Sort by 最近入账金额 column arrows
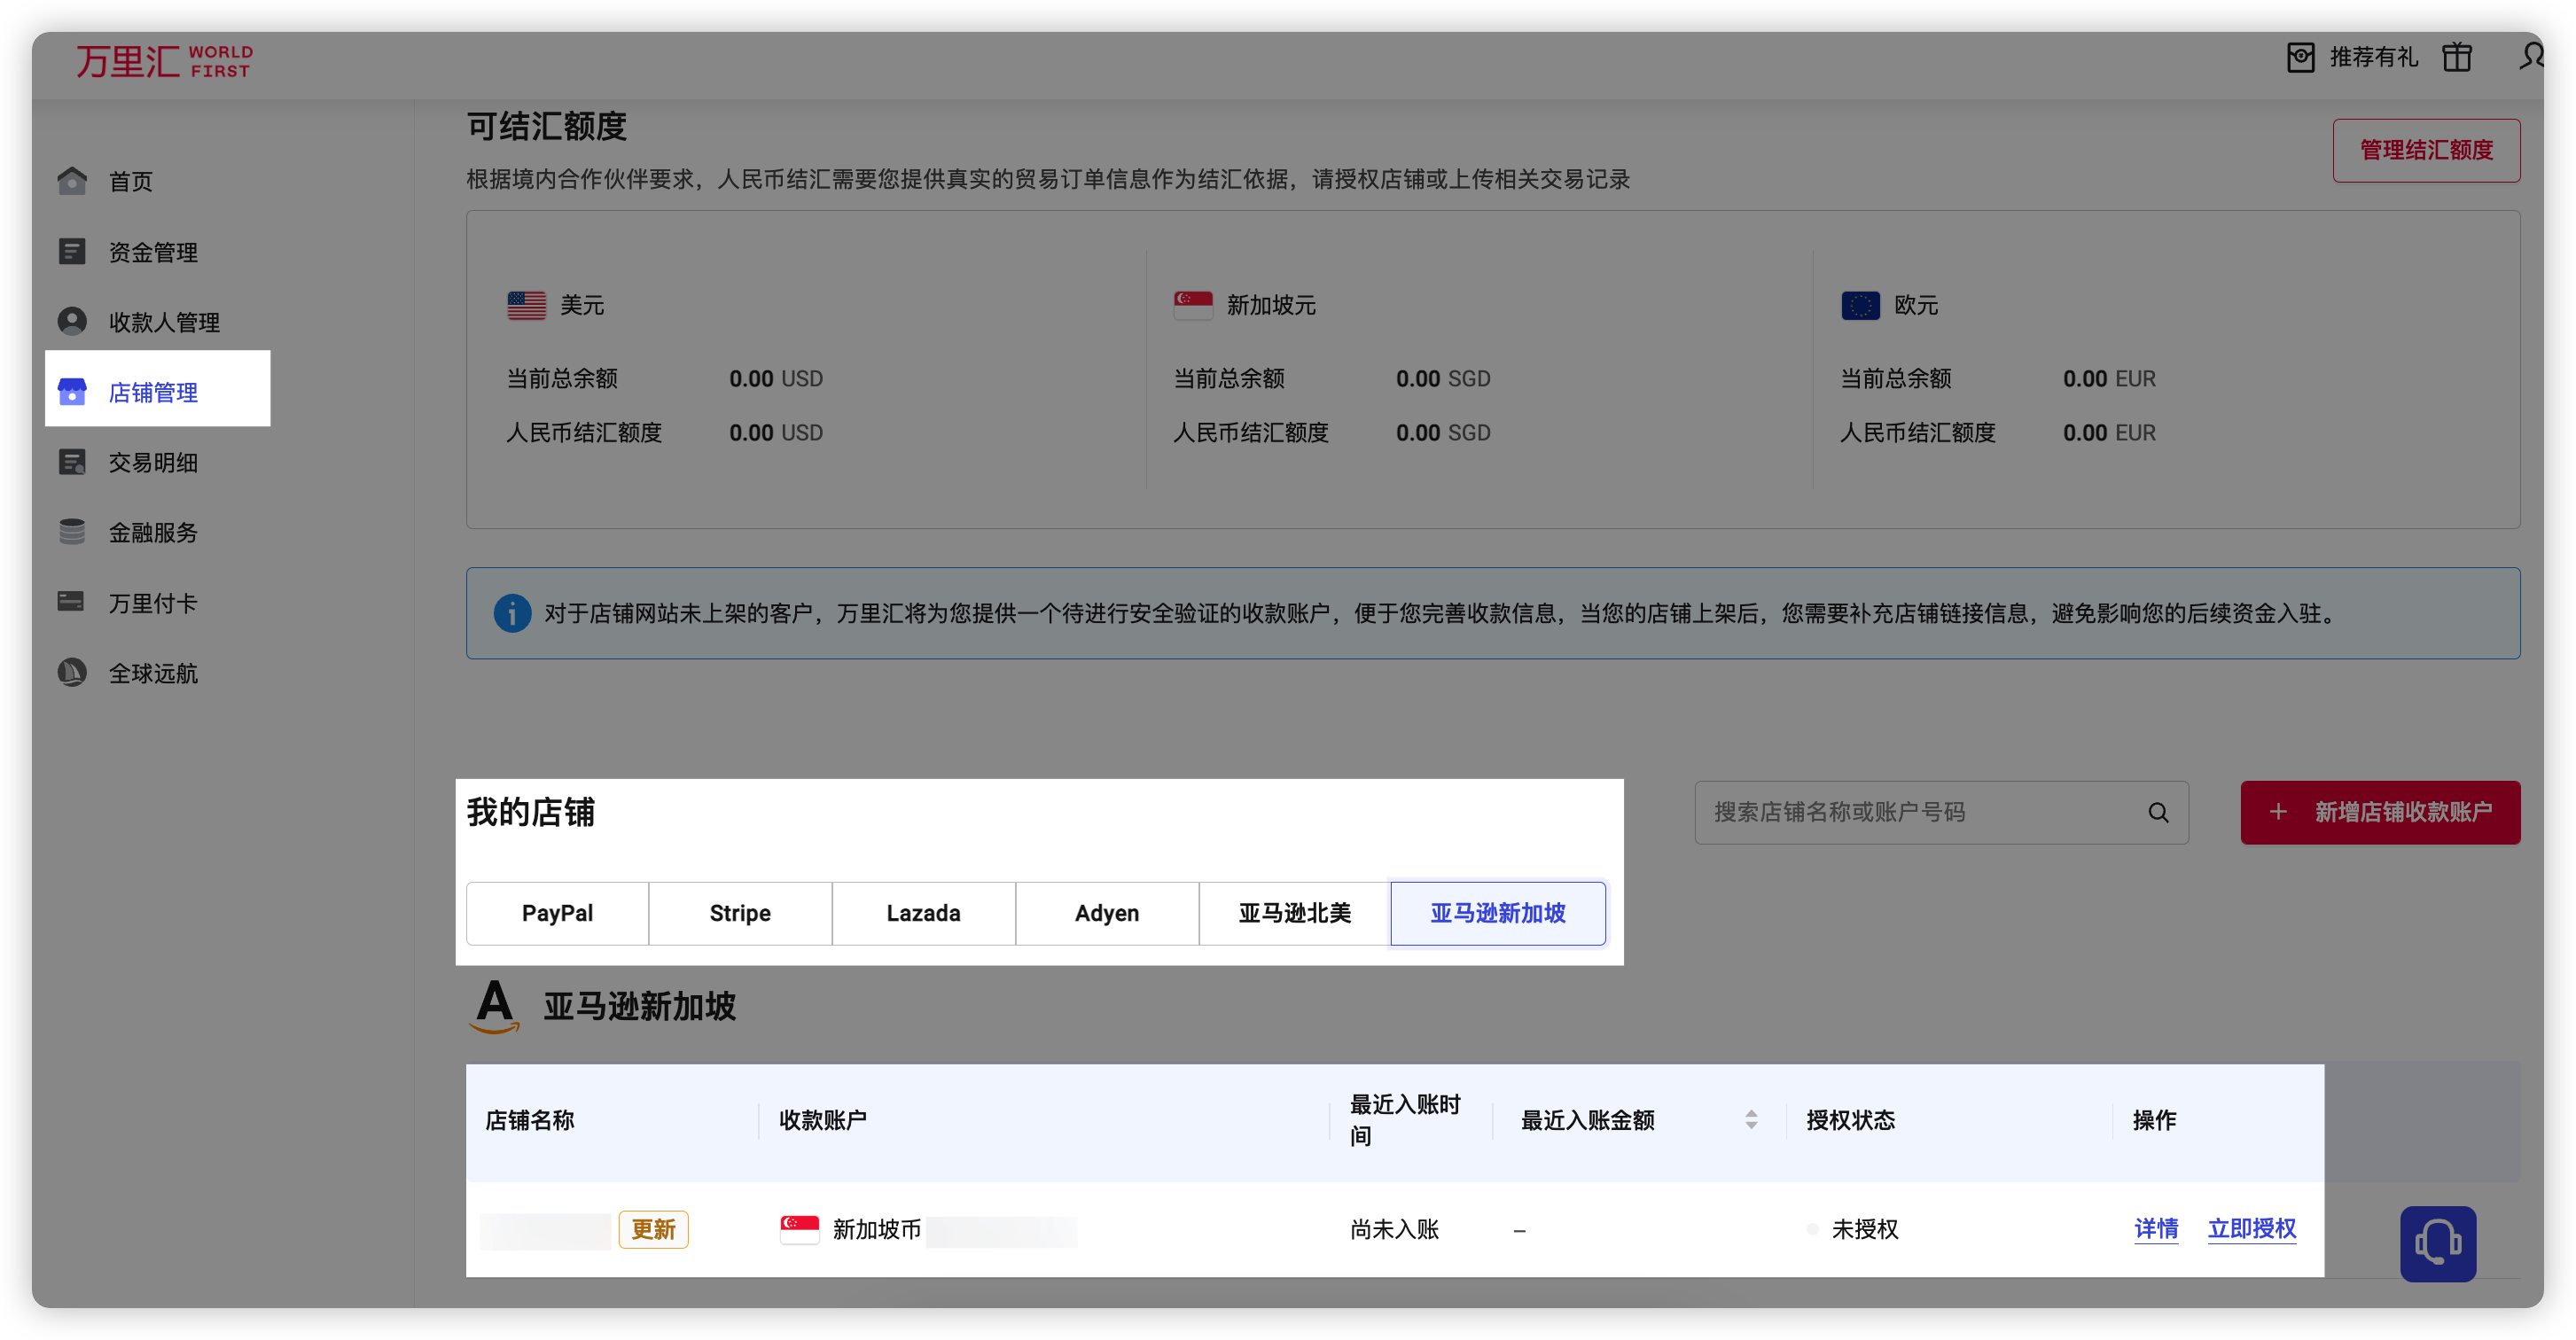Screen dimensions: 2576x1340 click(x=1750, y=1120)
